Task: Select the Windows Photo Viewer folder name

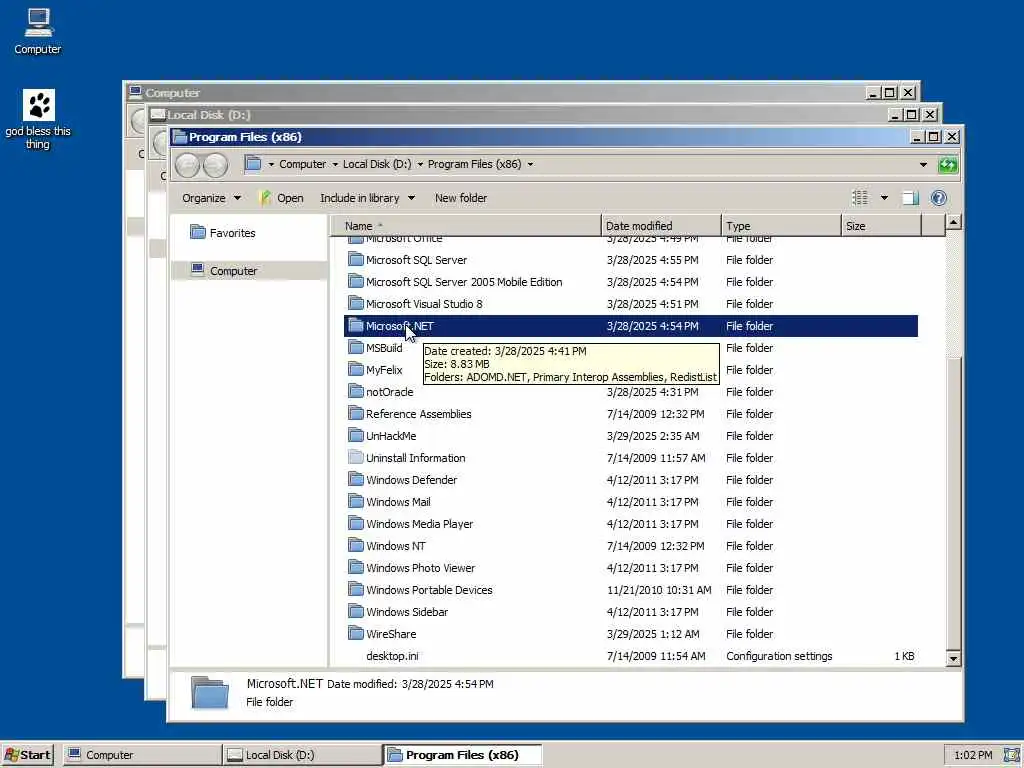Action: coord(421,568)
